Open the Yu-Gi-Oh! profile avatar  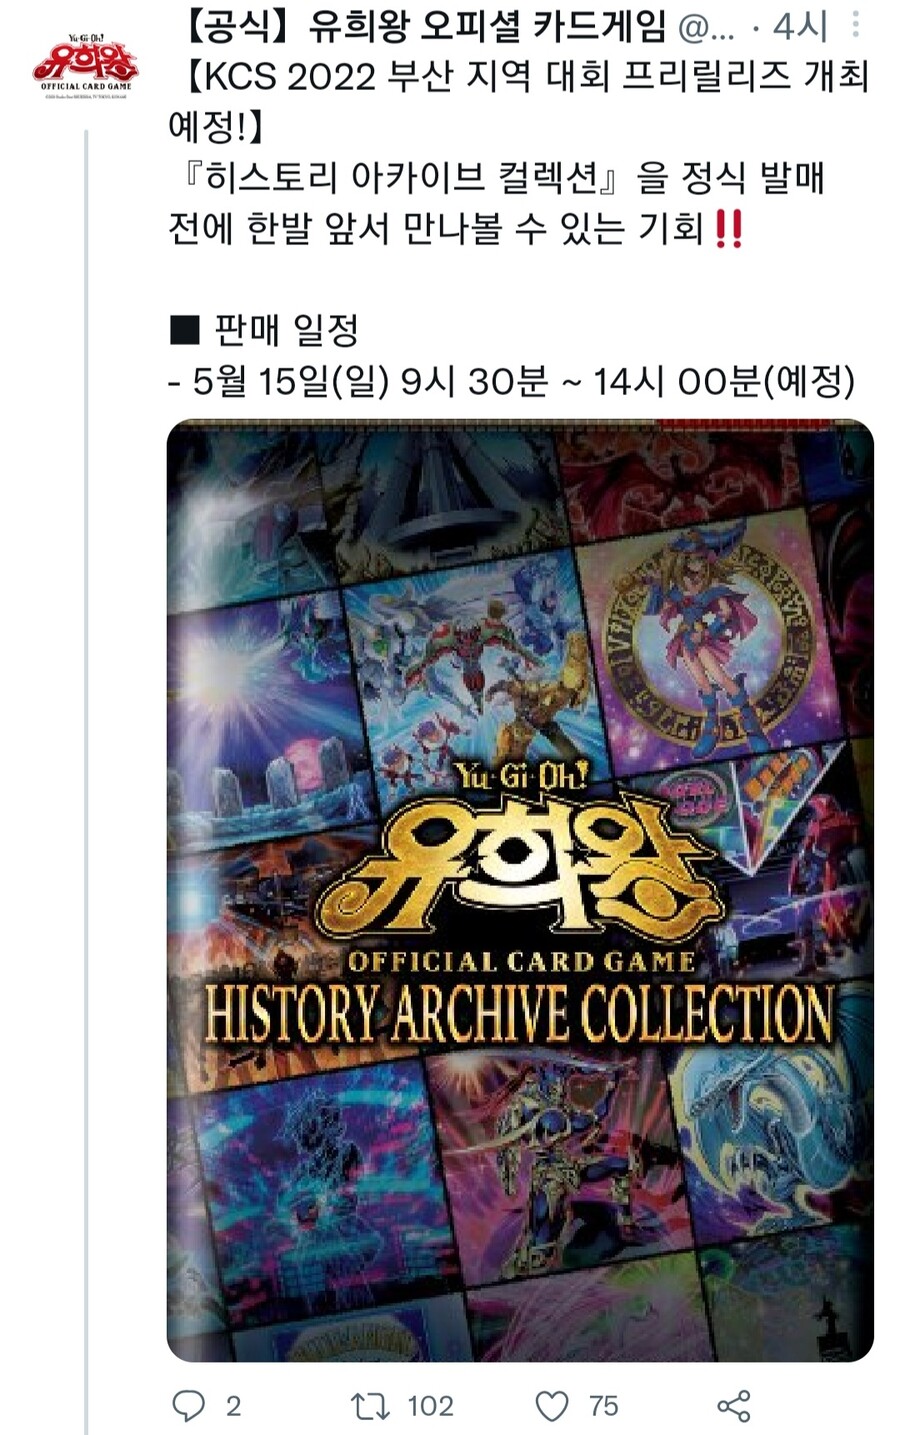click(85, 65)
